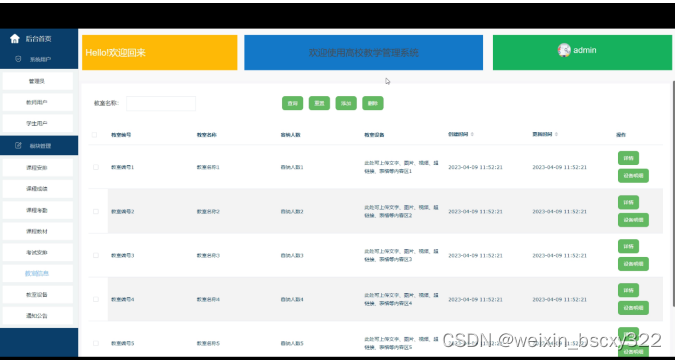Check the box for row 教室编号5
The image size is (676, 360).
coord(96,344)
